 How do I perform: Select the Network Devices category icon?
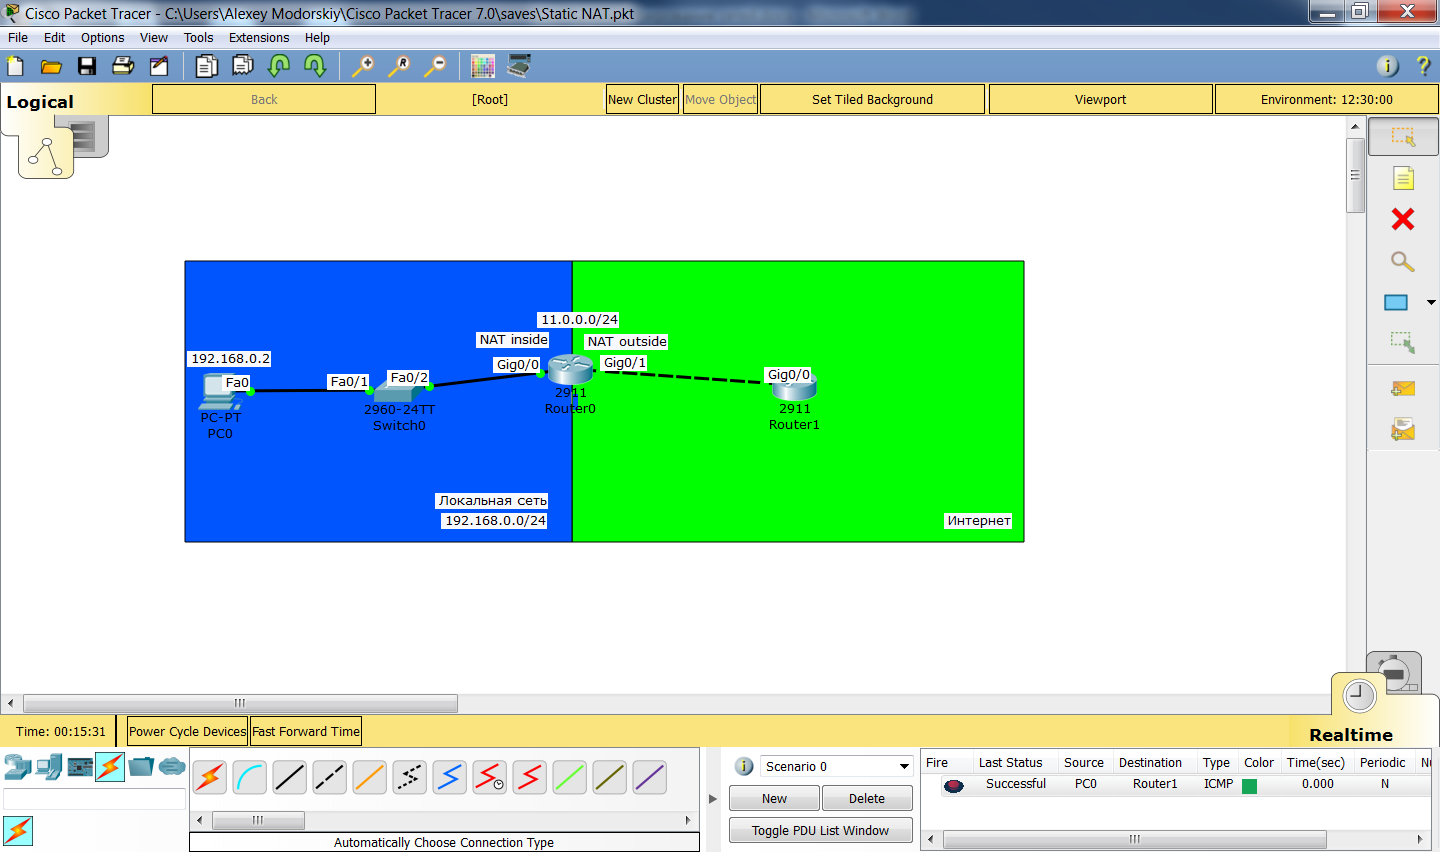[x=18, y=767]
